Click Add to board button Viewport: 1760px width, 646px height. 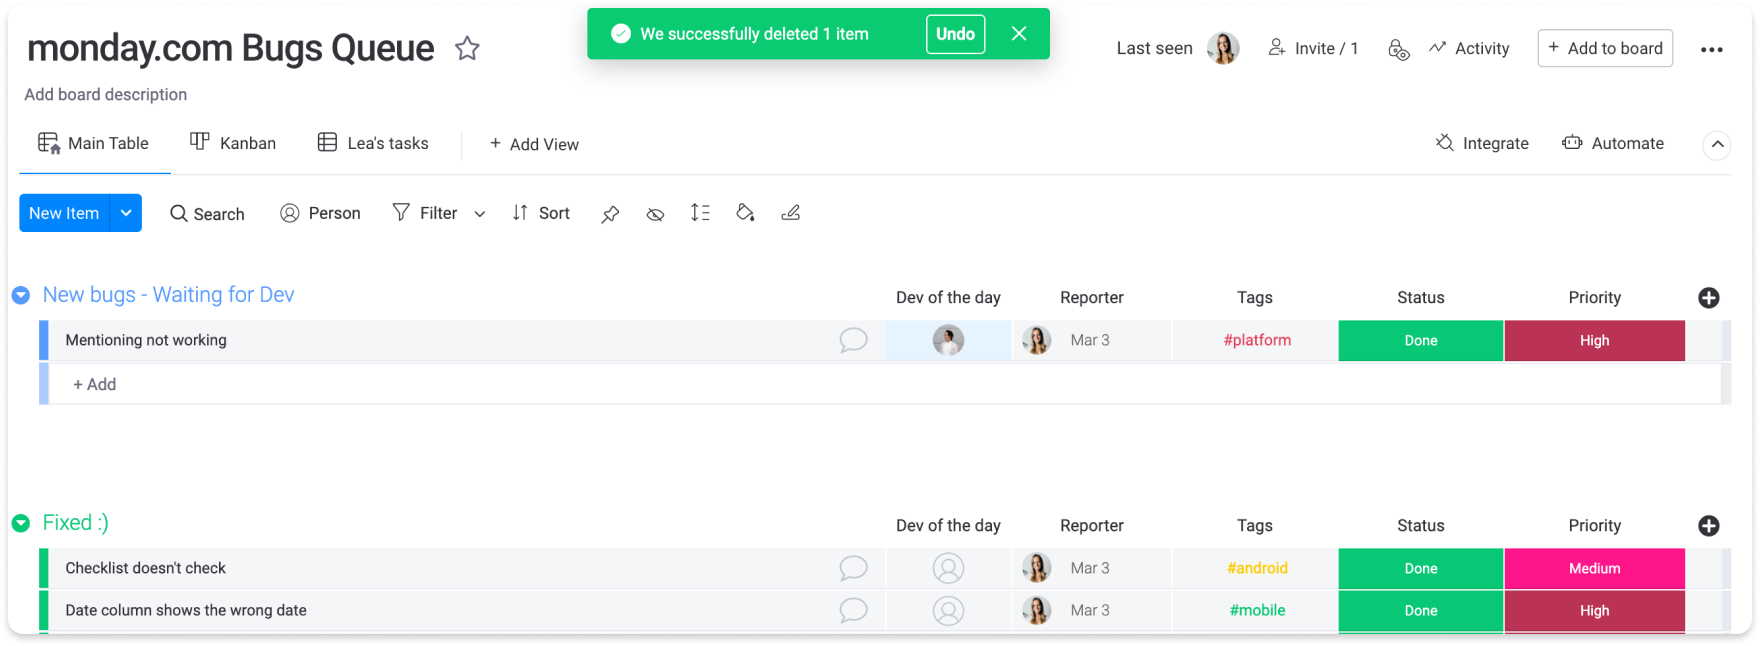tap(1605, 48)
